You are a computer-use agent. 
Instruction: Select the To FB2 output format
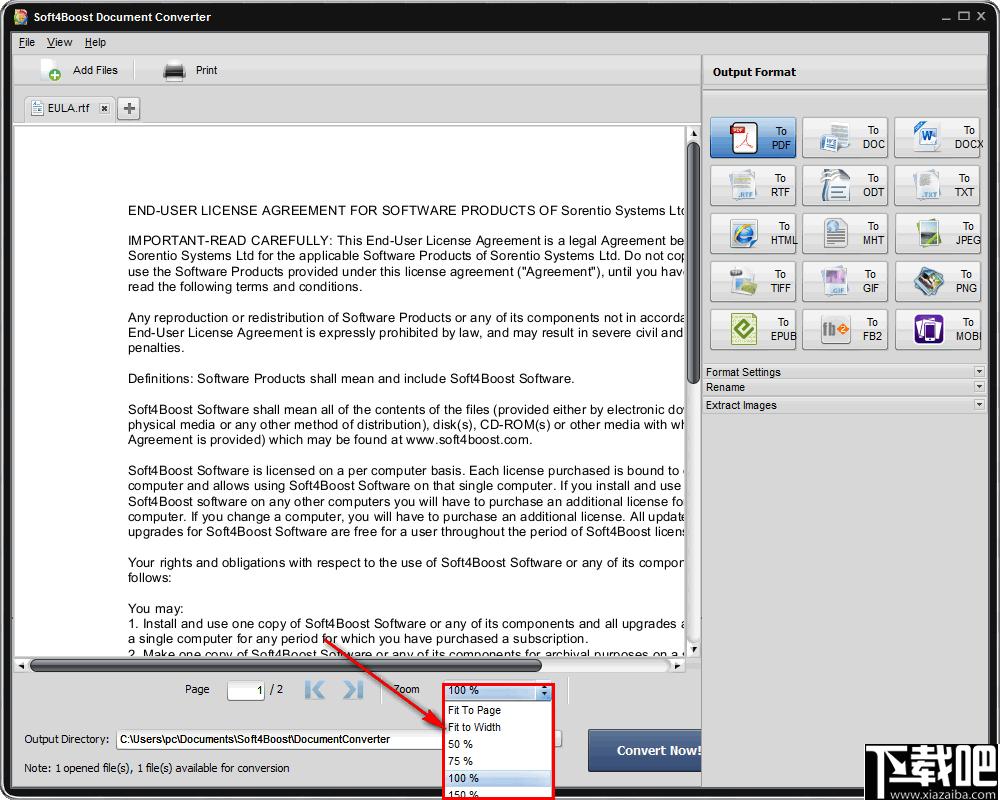844,329
